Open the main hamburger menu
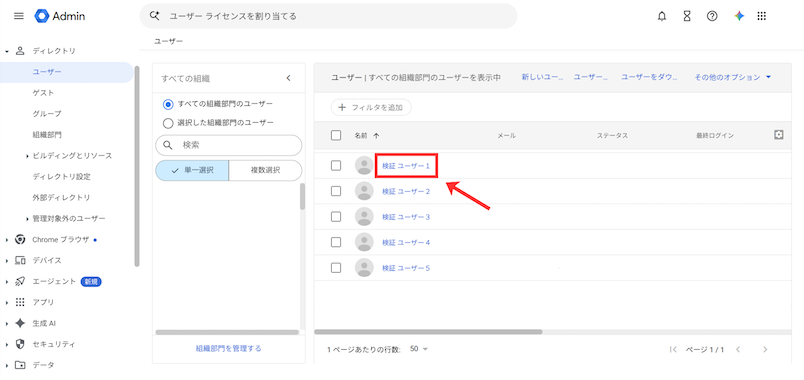 point(19,16)
